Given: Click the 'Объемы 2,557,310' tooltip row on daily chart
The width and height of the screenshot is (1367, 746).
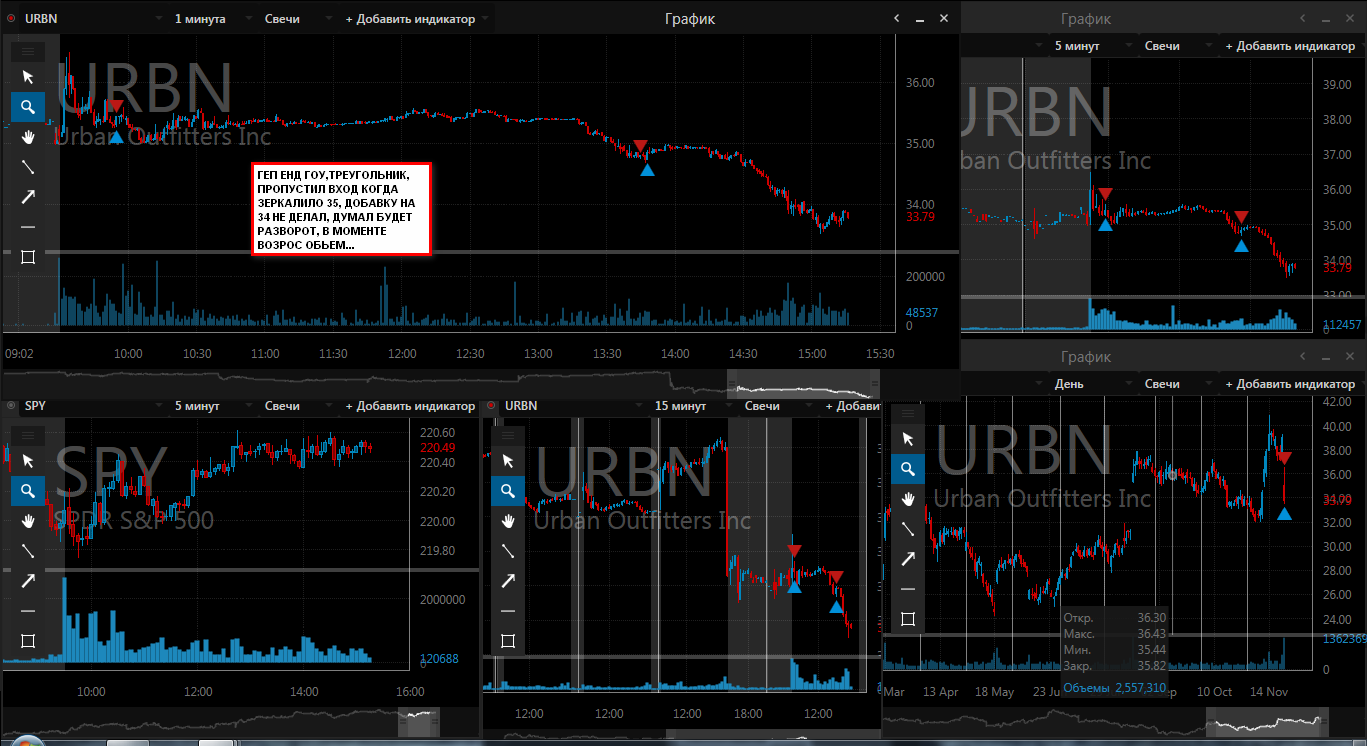Looking at the screenshot, I should pos(1115,688).
